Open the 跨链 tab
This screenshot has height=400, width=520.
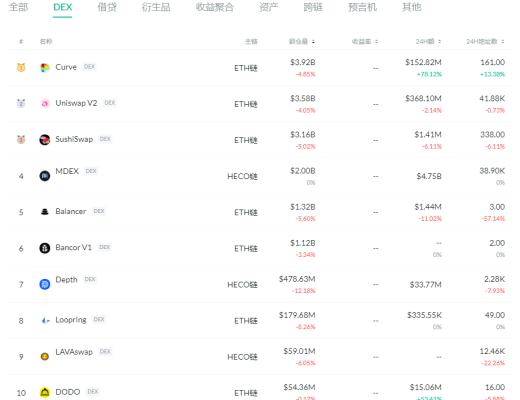(313, 7)
